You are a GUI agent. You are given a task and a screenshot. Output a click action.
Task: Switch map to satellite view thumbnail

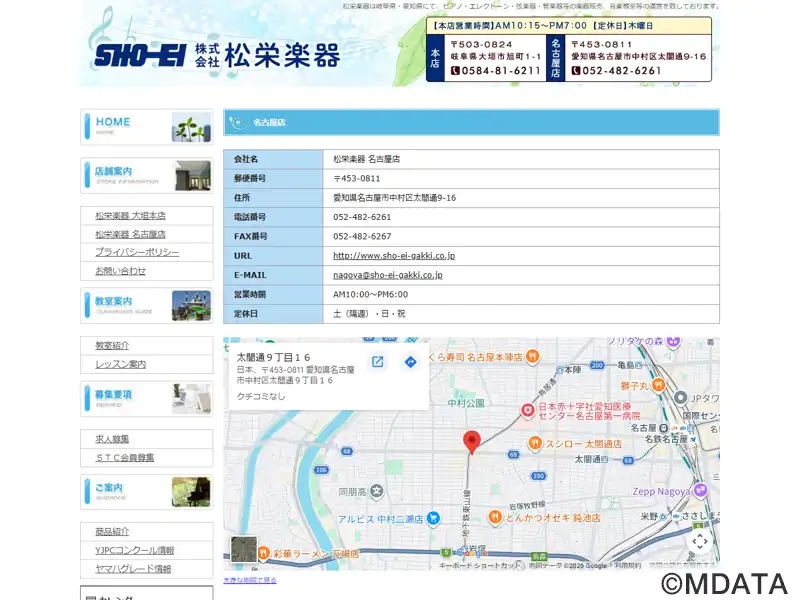[x=244, y=550]
